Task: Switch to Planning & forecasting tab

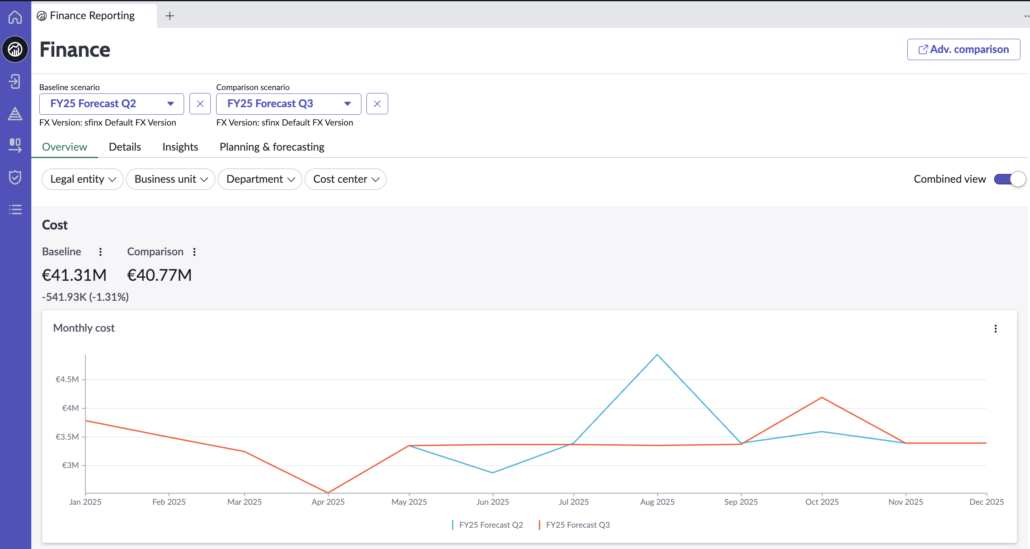Action: tap(271, 147)
